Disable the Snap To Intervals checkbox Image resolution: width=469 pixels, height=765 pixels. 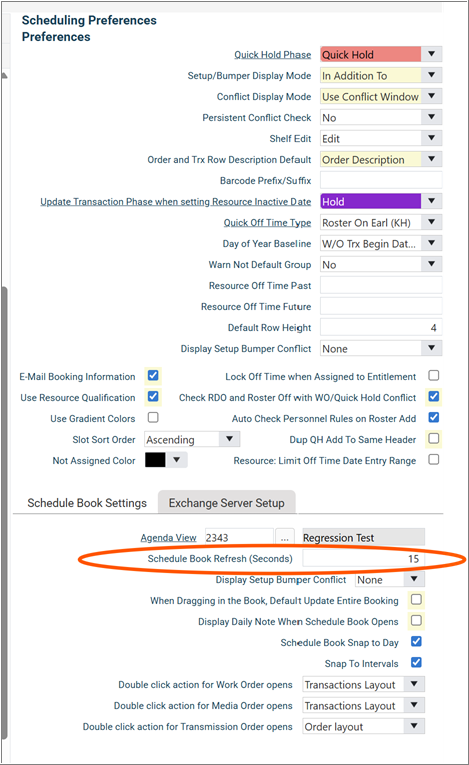416,663
